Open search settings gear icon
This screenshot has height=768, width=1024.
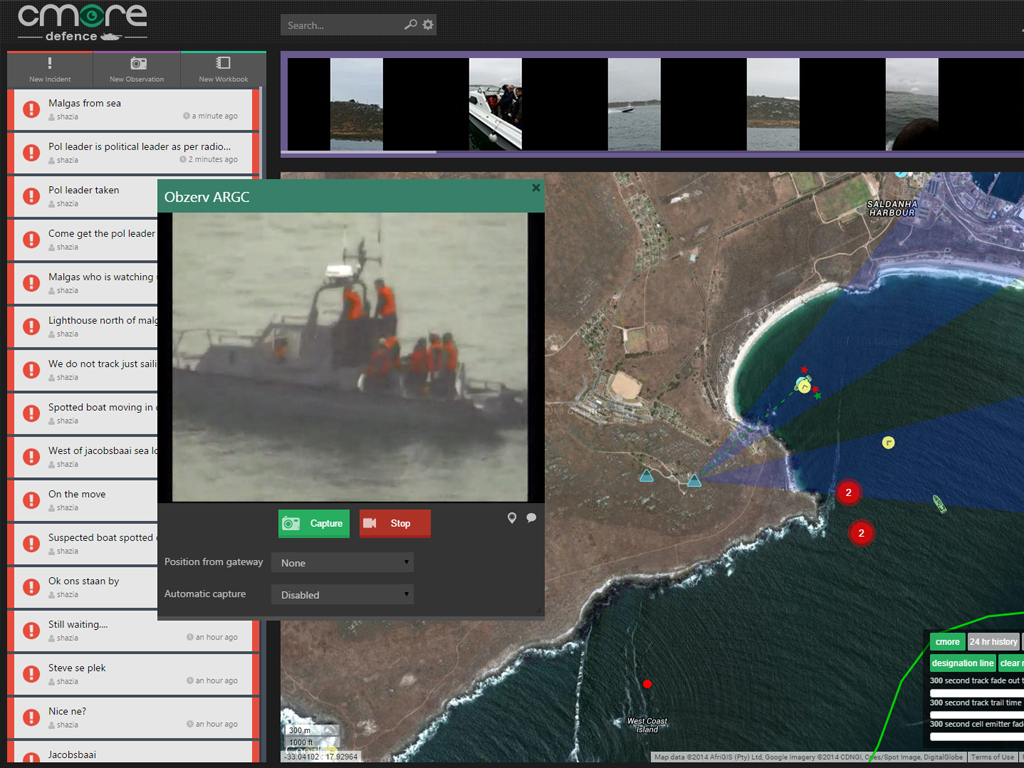click(x=428, y=25)
